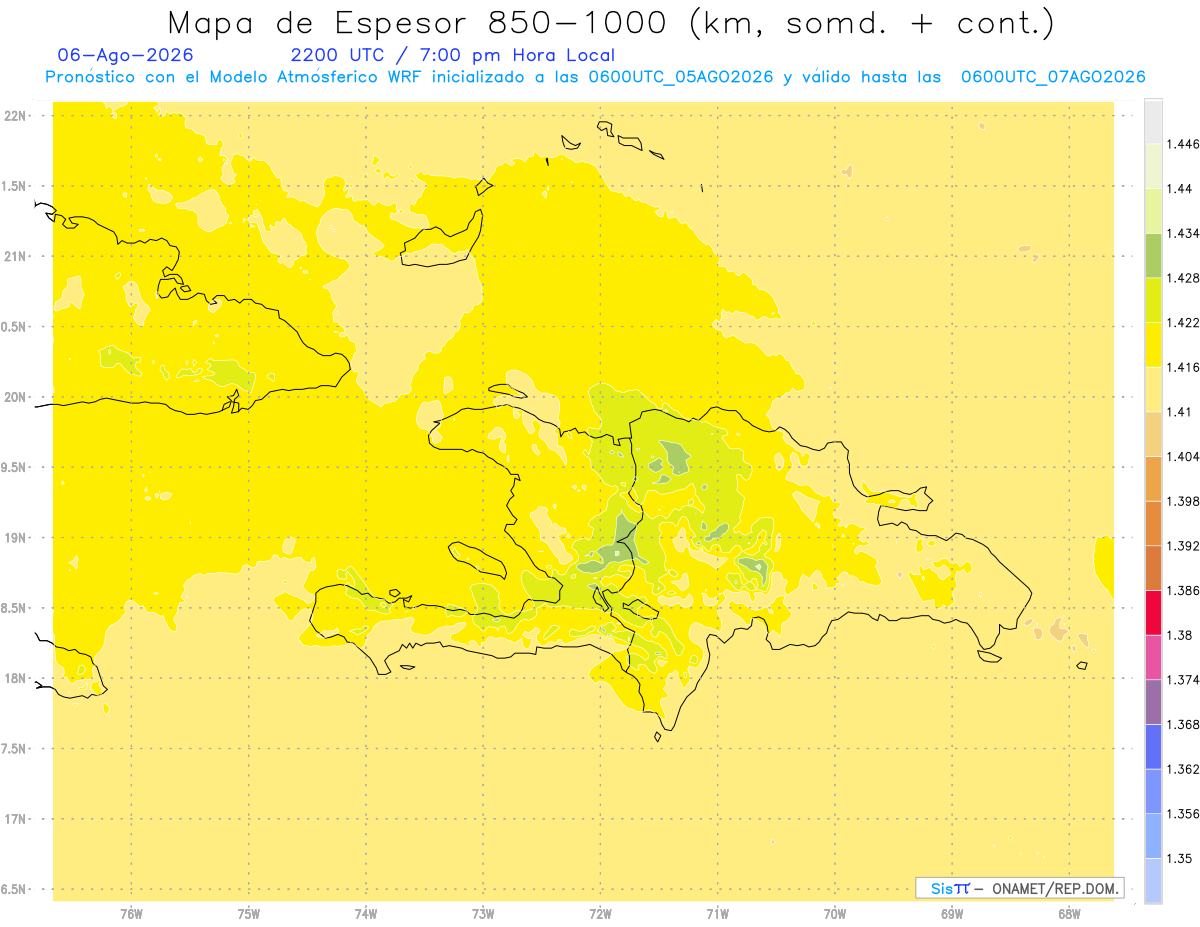Click the legend value 1.392
The width and height of the screenshot is (1200, 927).
click(x=1183, y=546)
